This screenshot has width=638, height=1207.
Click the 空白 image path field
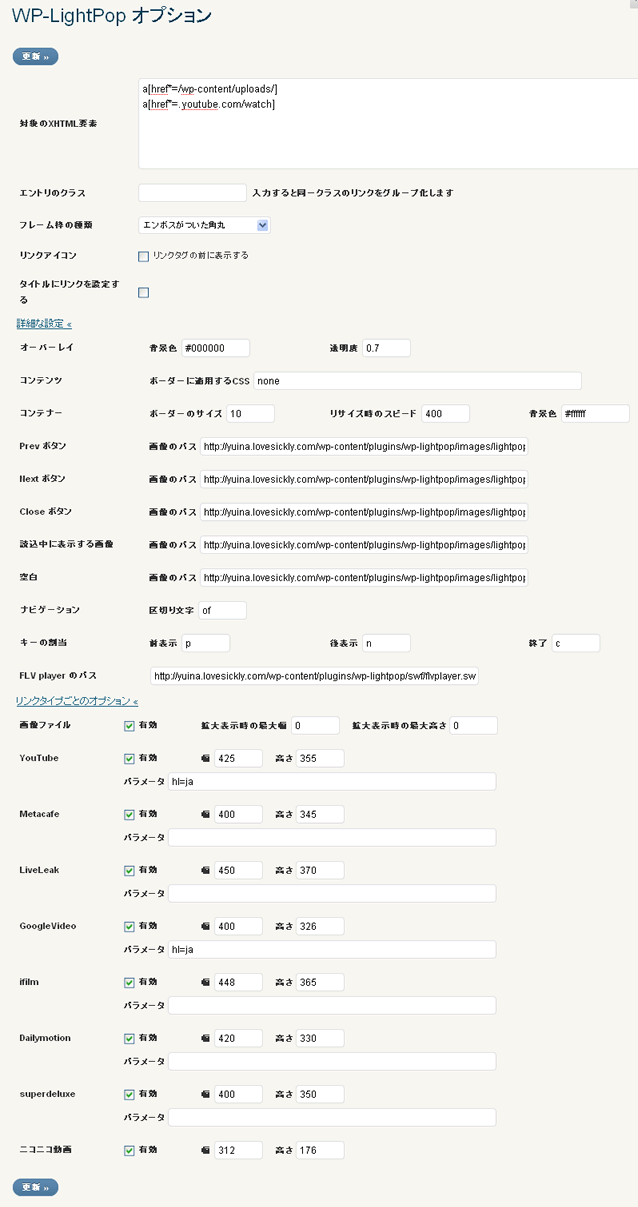364,578
